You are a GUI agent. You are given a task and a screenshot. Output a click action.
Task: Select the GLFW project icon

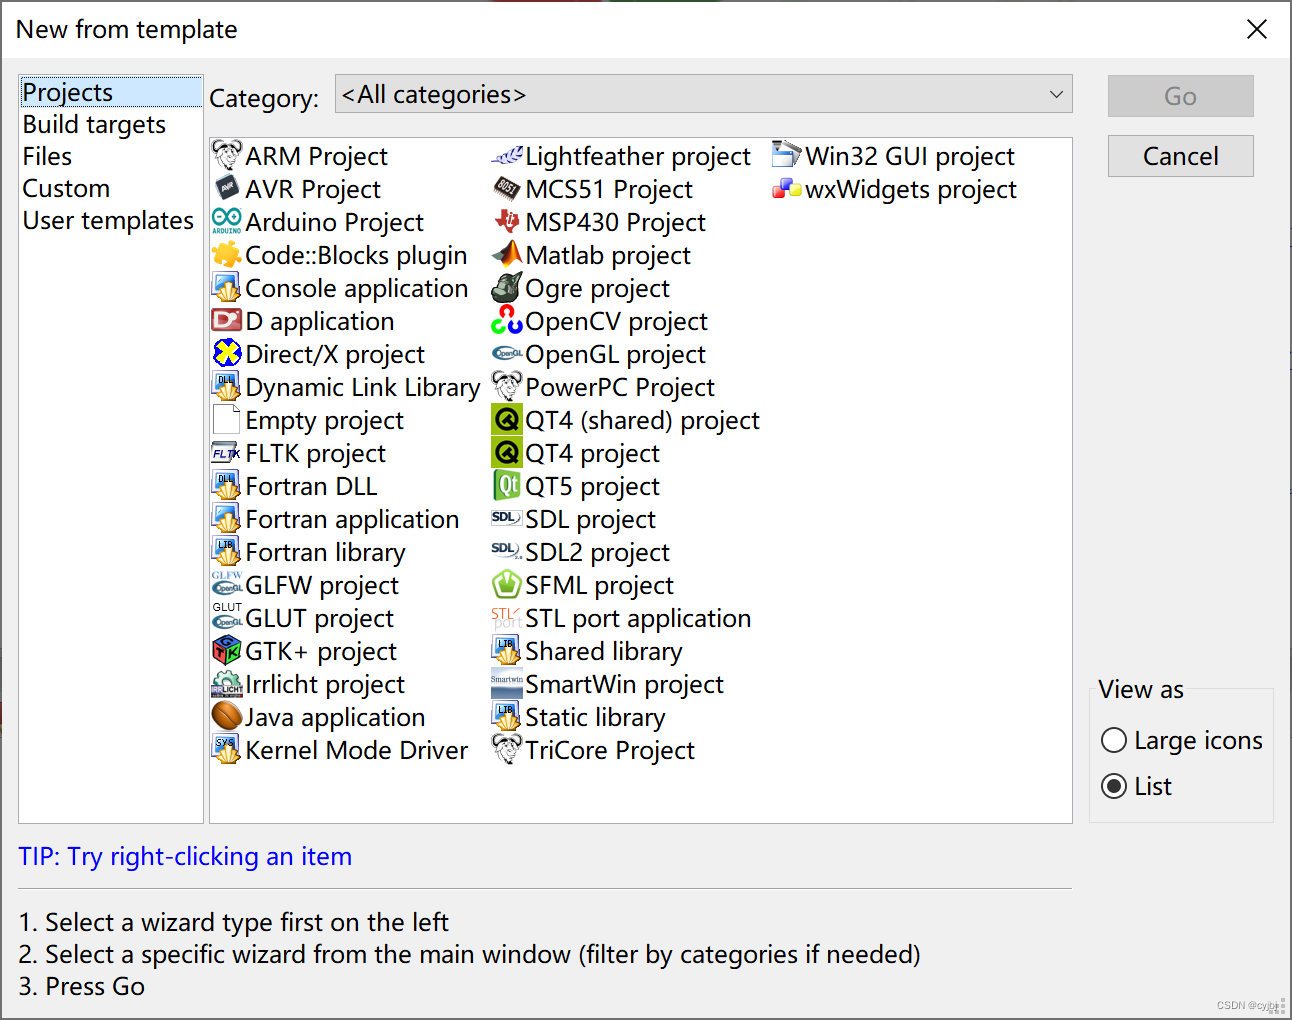227,584
